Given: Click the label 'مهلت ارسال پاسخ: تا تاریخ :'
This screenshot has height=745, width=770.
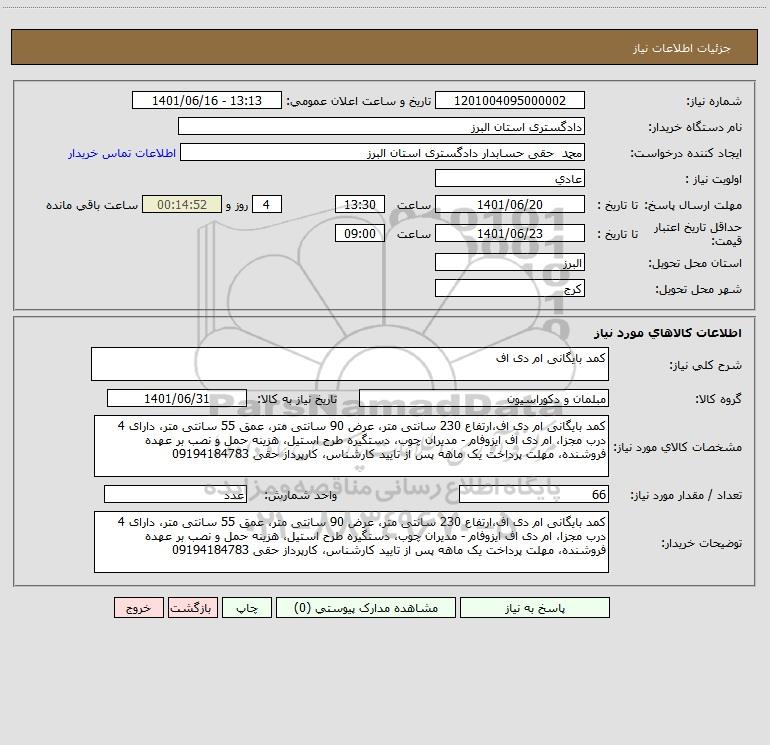Looking at the screenshot, I should 669,205.
